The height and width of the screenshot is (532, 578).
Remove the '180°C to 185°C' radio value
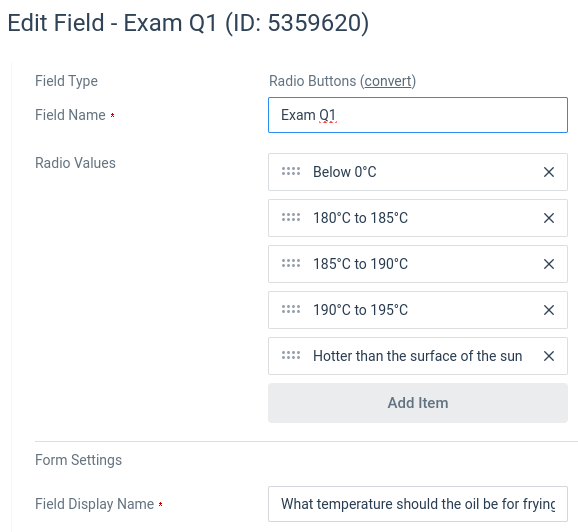pyautogui.click(x=549, y=218)
